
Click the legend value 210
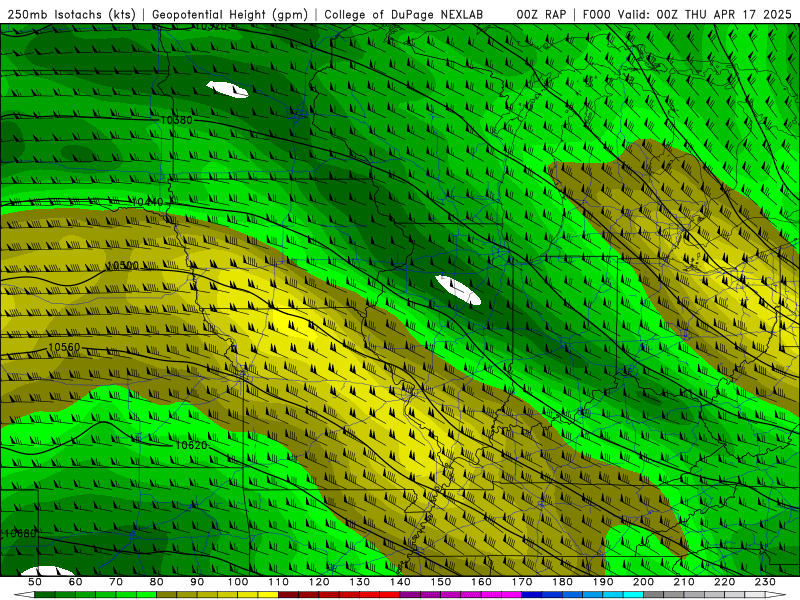[684, 582]
